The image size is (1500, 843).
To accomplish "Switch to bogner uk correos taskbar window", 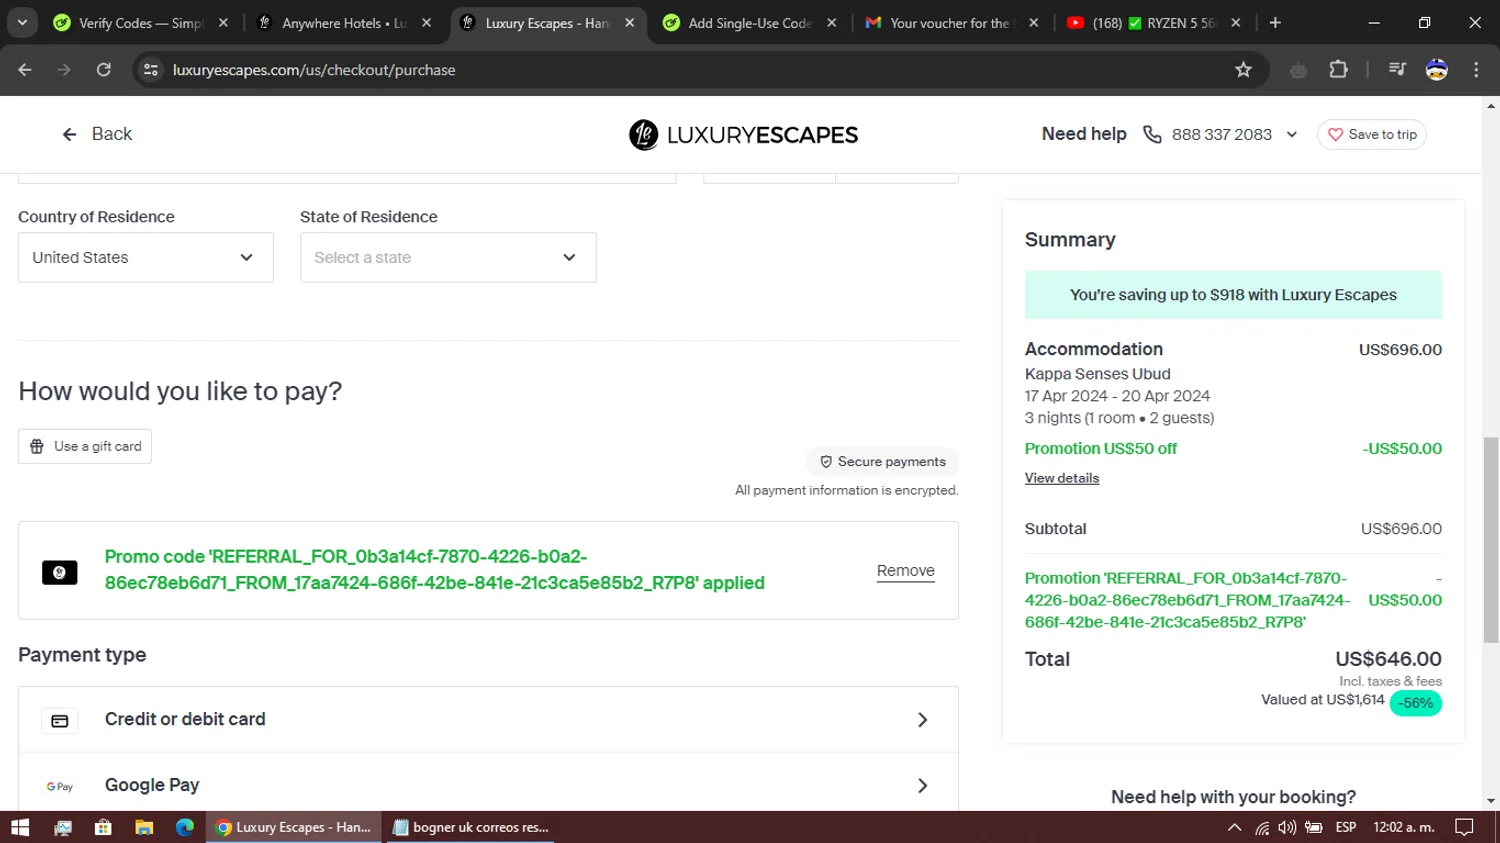I will (470, 827).
